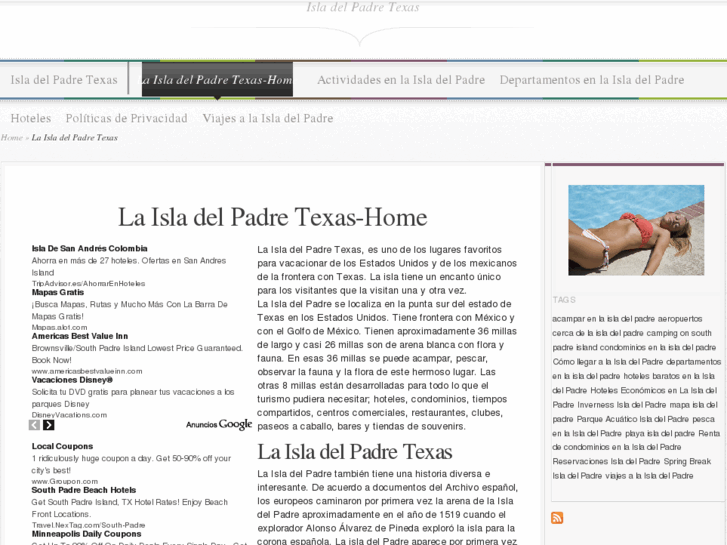Open tag playa isla del padre
727x545 pixels.
[660, 434]
